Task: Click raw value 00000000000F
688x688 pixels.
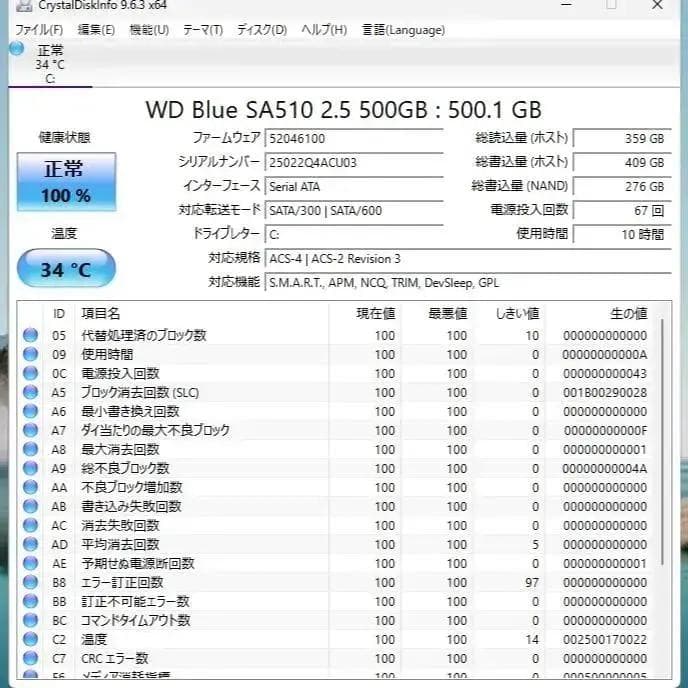Action: 605,431
